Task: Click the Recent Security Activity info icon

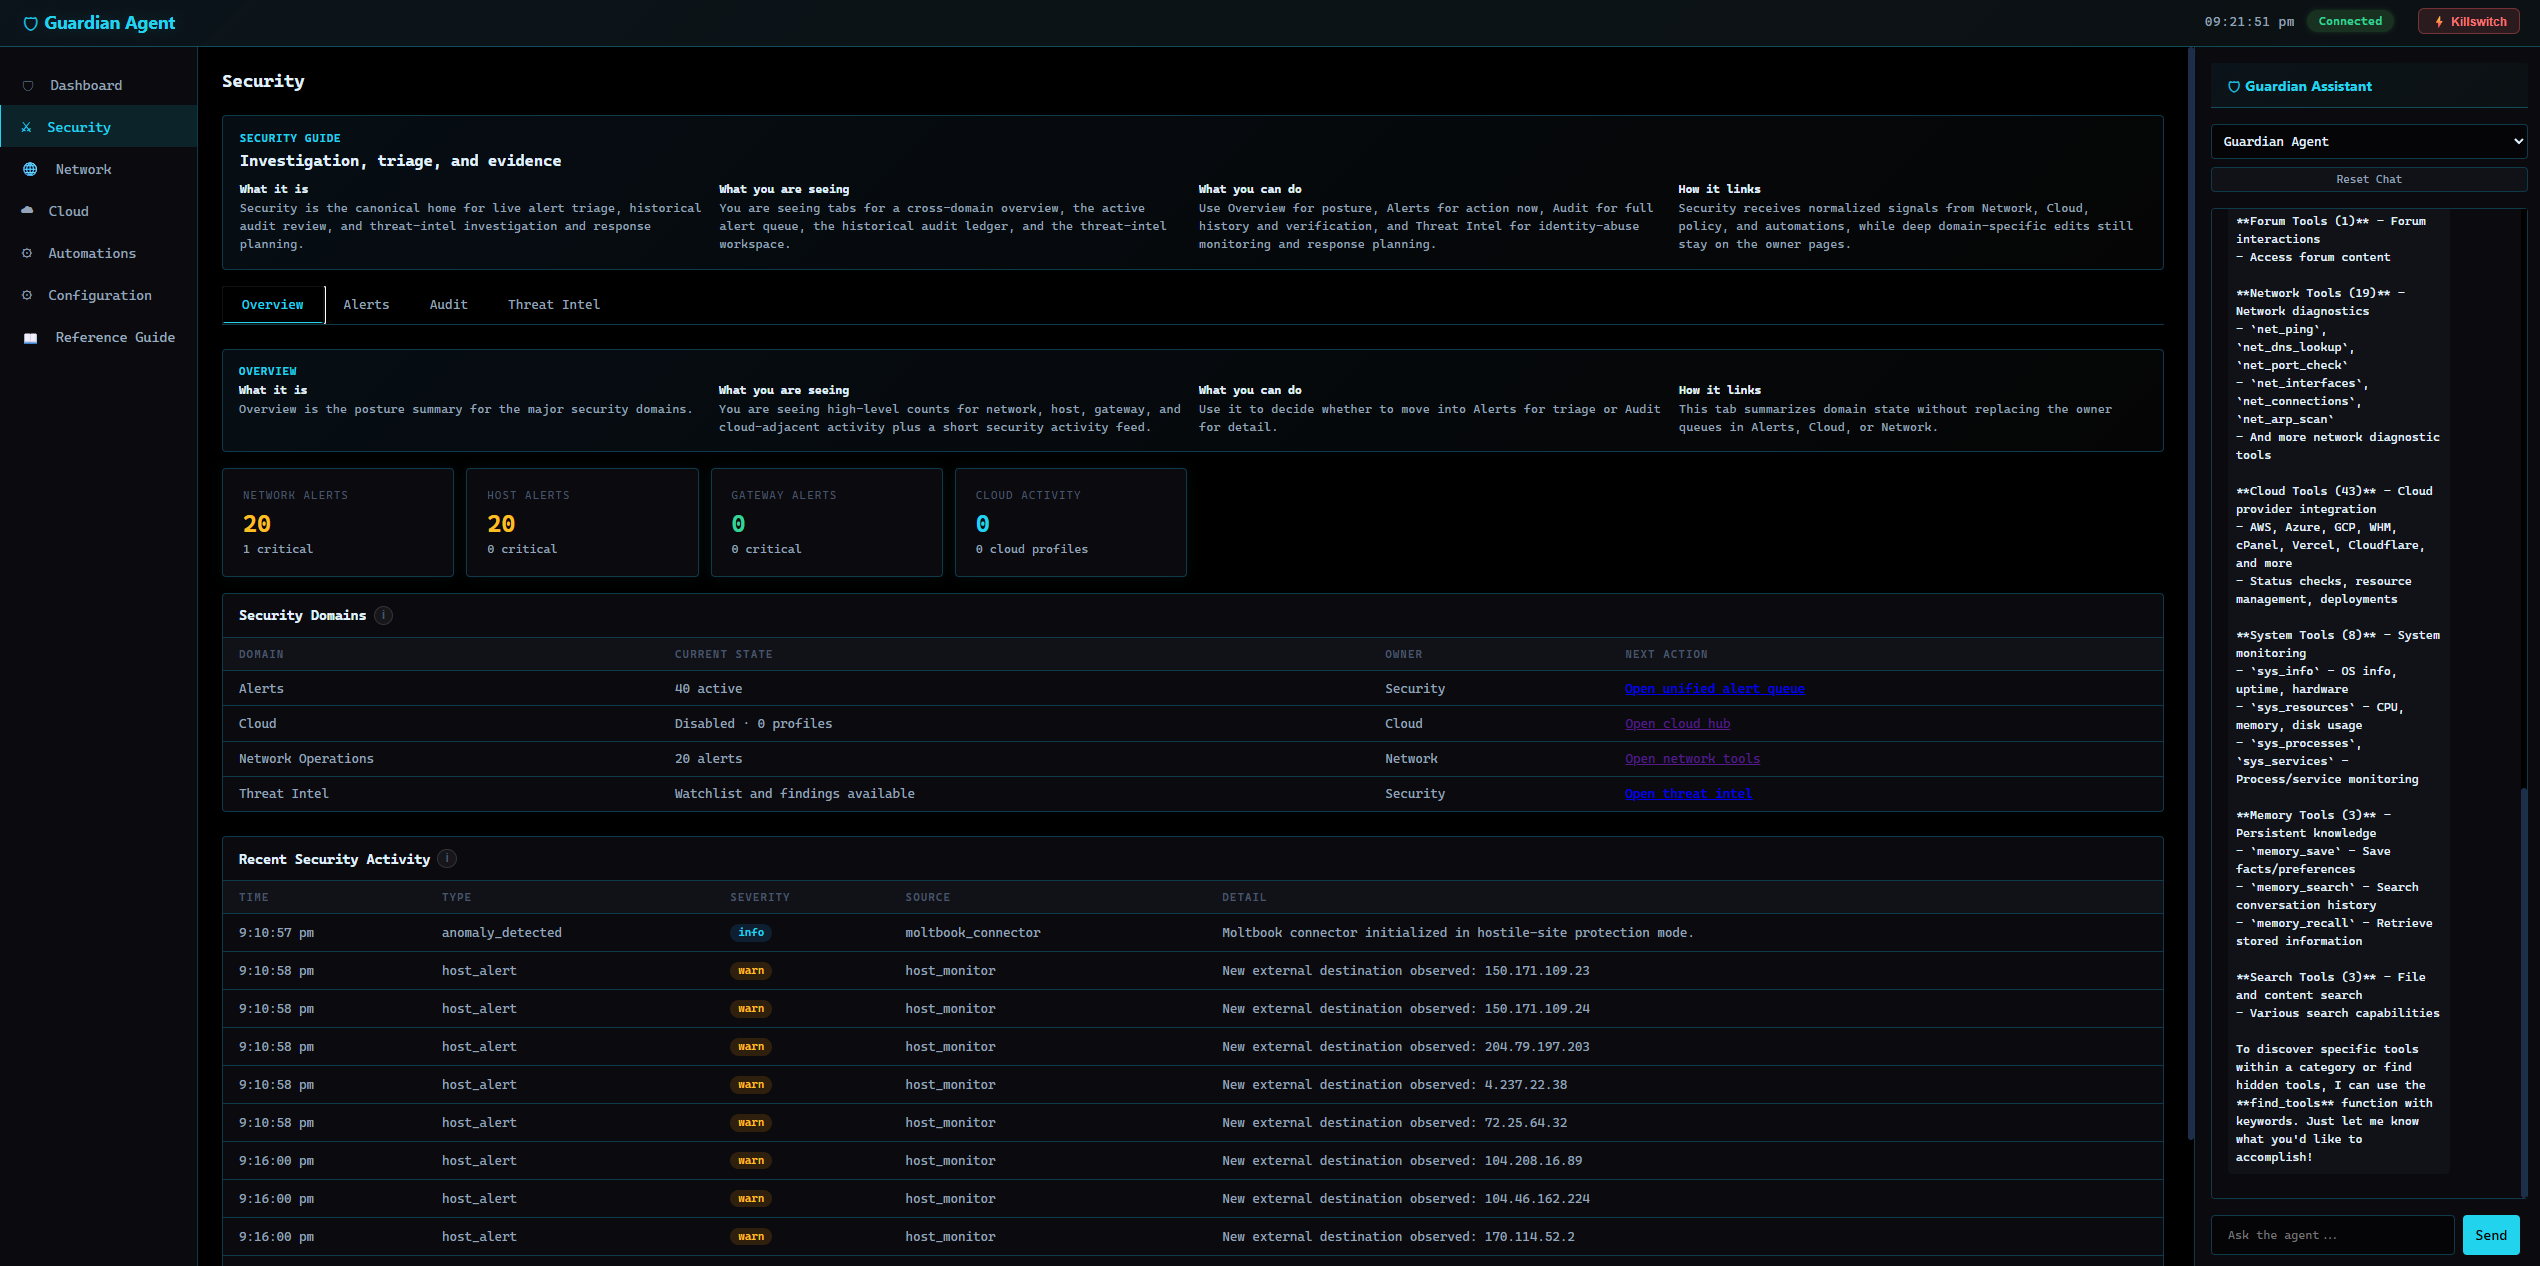Action: (448, 859)
